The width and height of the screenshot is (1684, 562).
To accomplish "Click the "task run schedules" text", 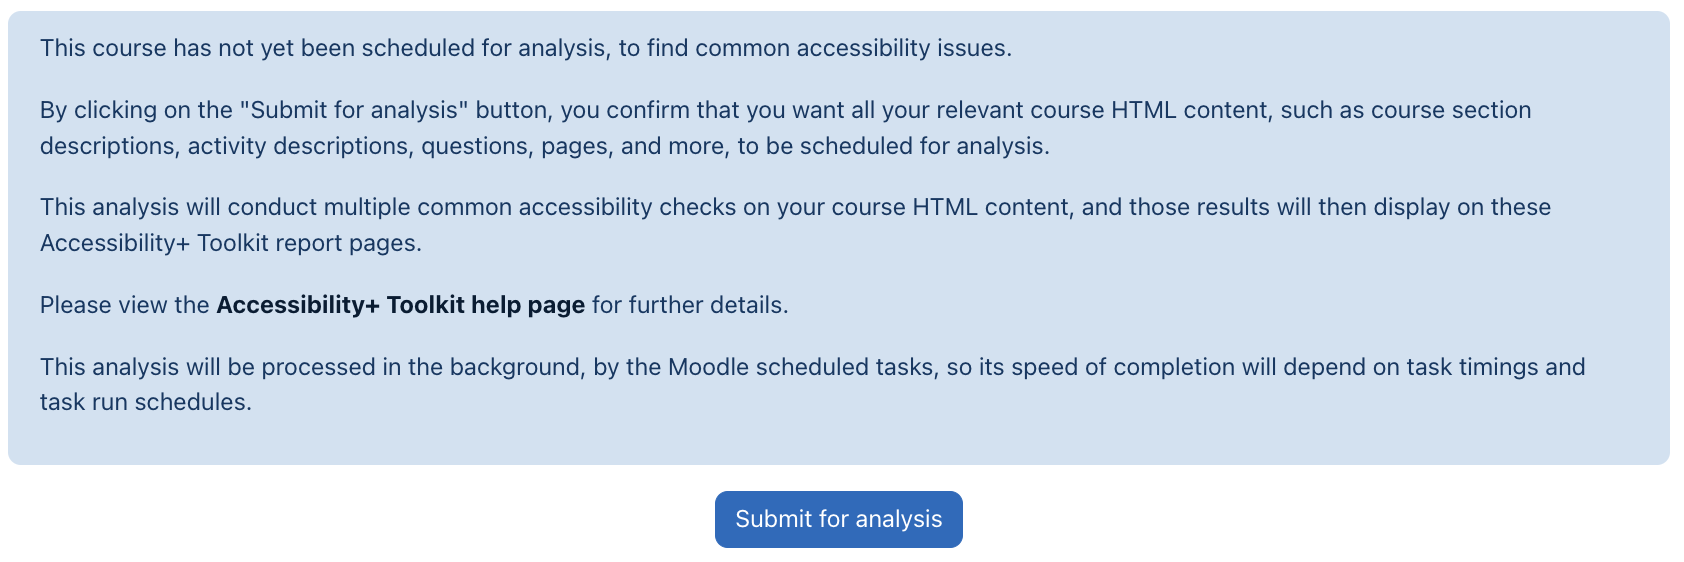I will coord(145,402).
